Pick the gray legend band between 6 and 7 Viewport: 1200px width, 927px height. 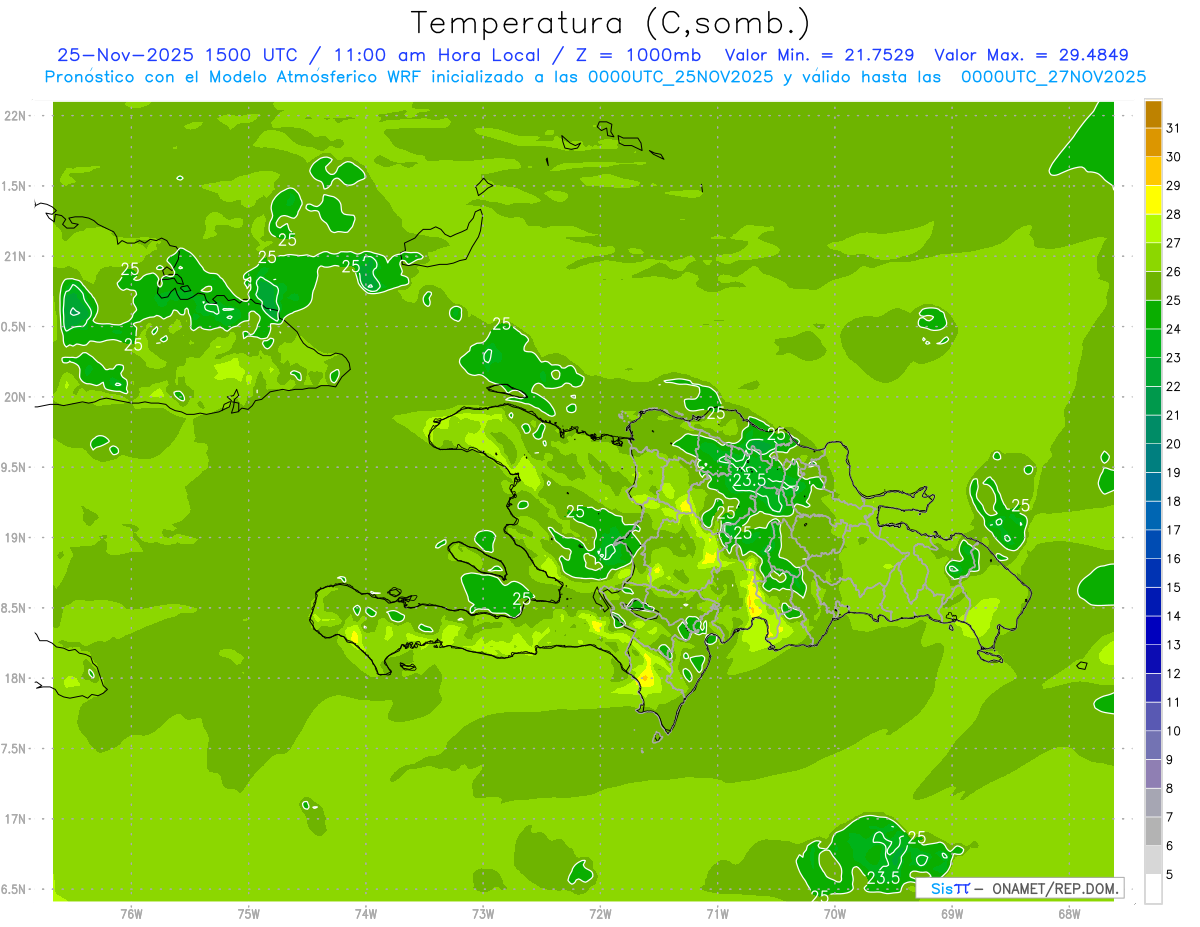(x=1153, y=832)
